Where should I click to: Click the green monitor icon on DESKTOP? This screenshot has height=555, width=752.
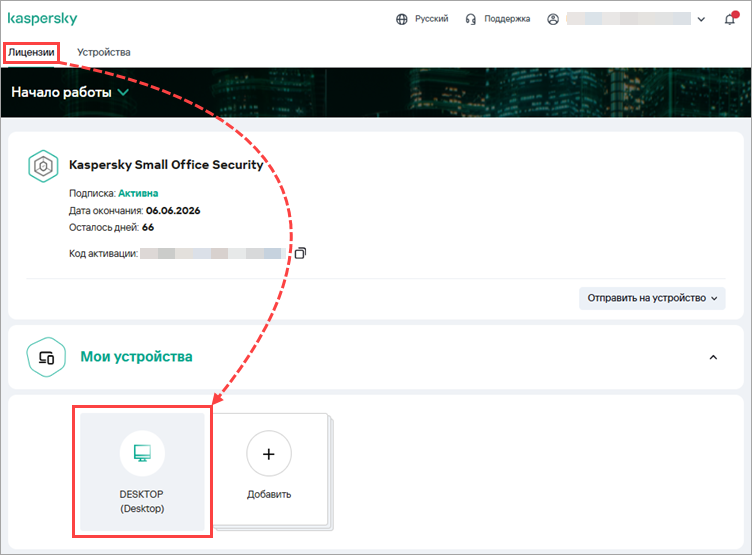(142, 453)
